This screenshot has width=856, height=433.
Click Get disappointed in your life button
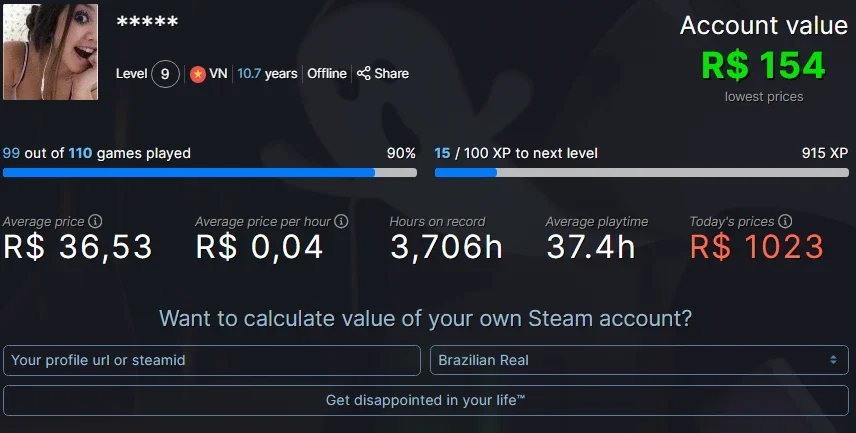click(x=426, y=400)
